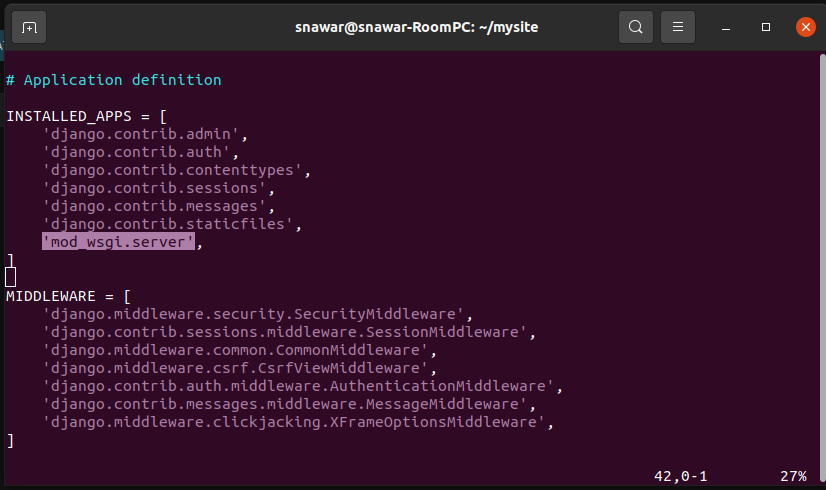
Task: Open the terminal search tool
Action: pyautogui.click(x=636, y=27)
